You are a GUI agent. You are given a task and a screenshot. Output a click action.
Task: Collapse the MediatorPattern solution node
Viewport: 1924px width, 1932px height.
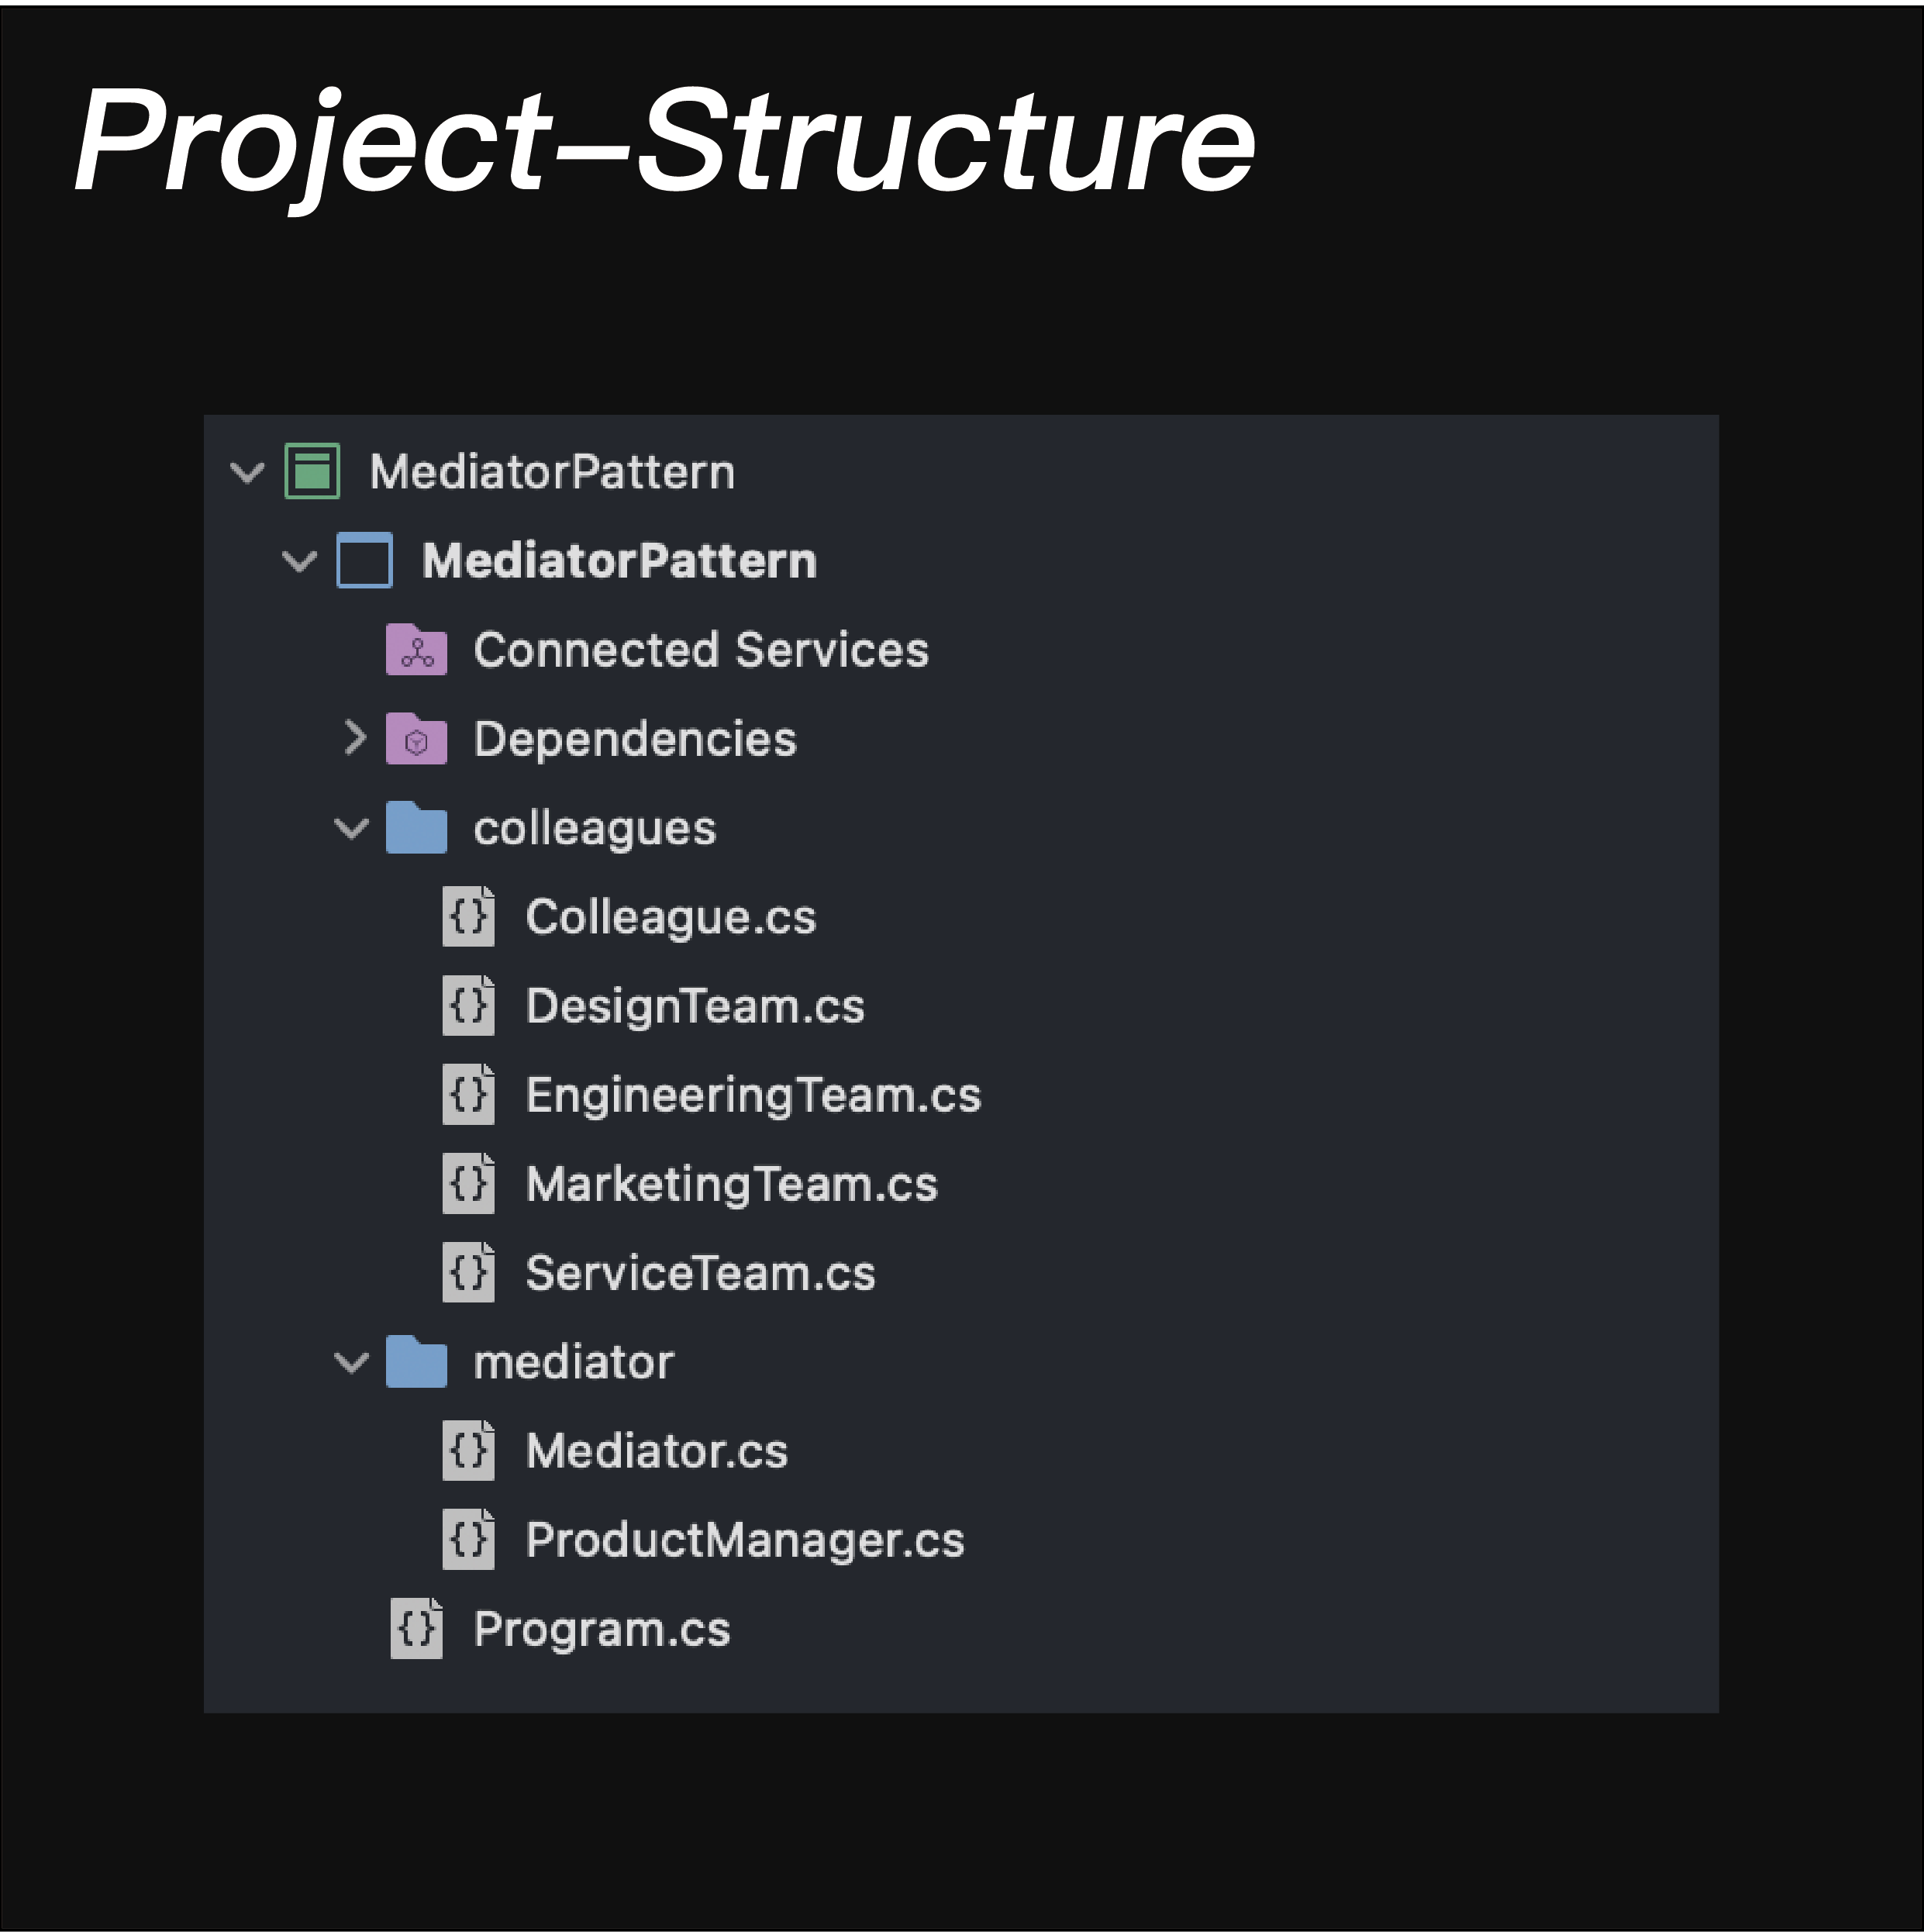(x=247, y=471)
